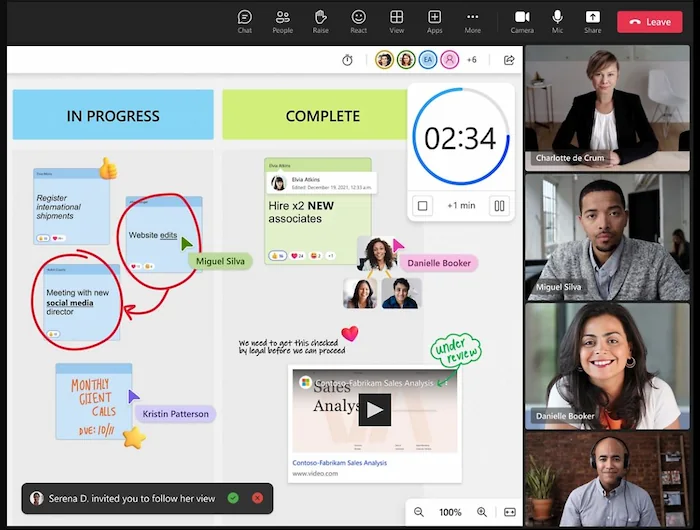Image resolution: width=700 pixels, height=530 pixels.
Task: Click the 100% zoom level
Action: pyautogui.click(x=450, y=512)
